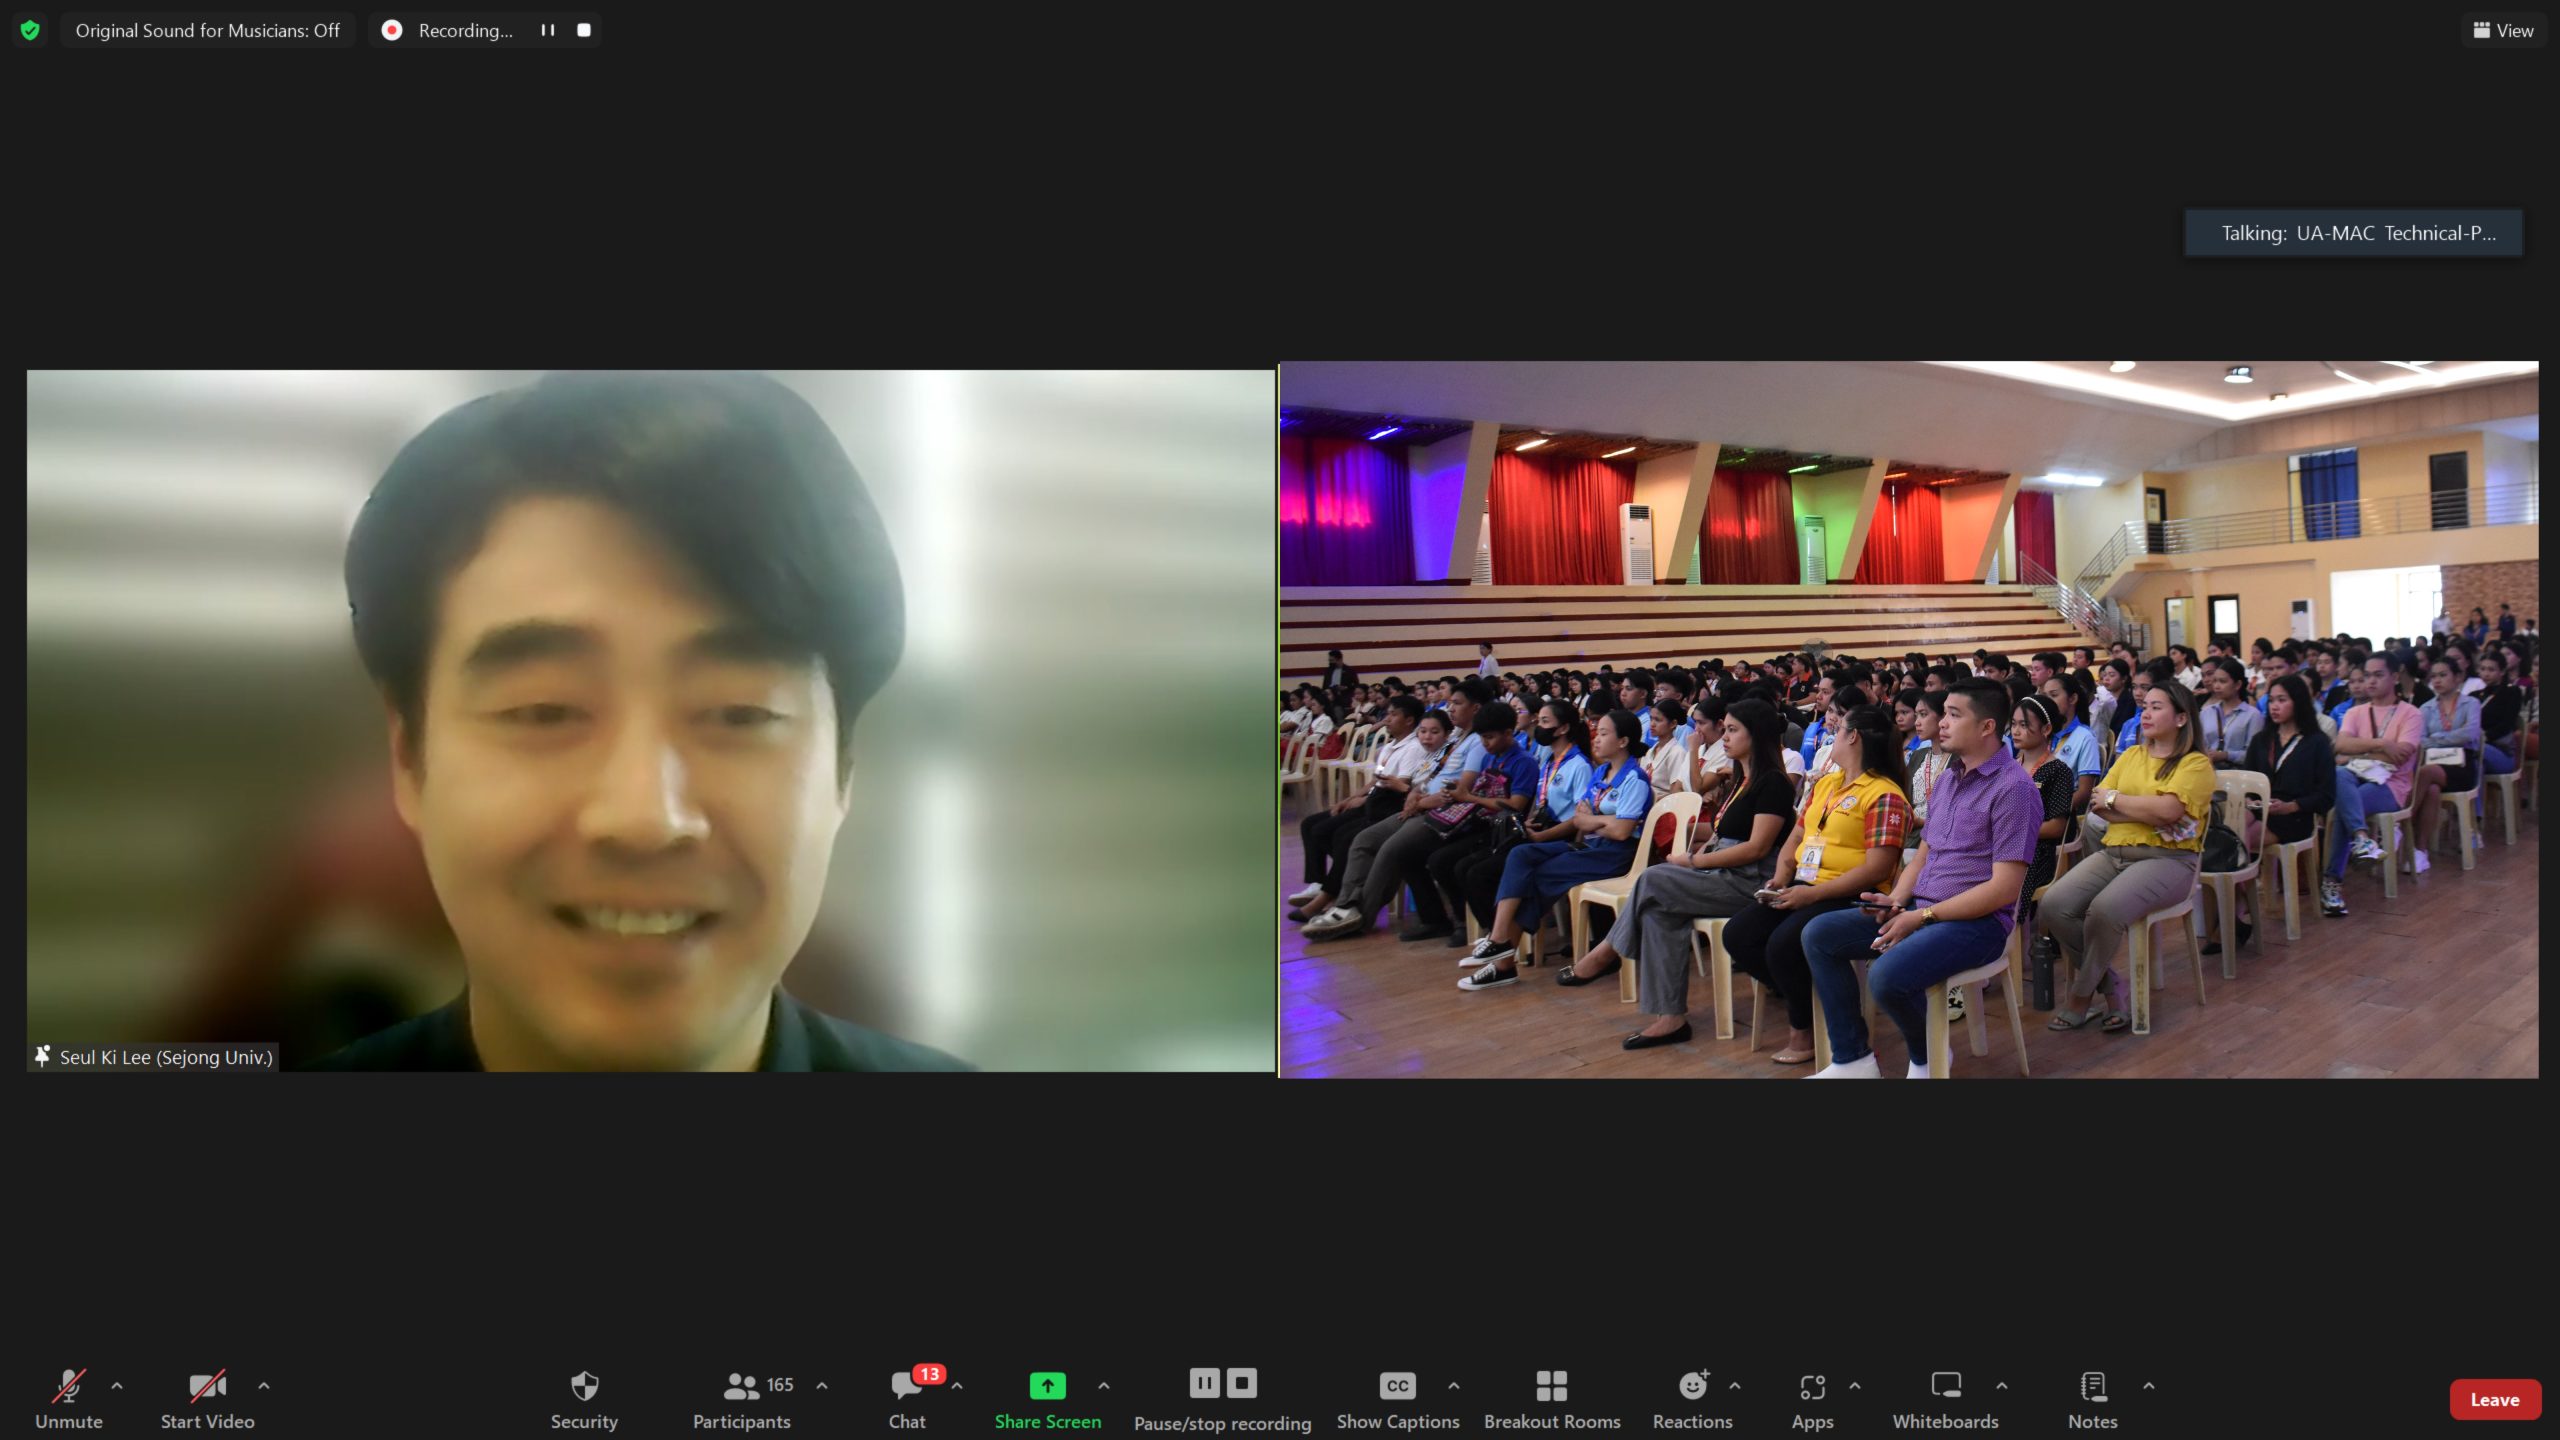This screenshot has height=1440, width=2560.
Task: Open the Reactions menu
Action: pos(1692,1399)
